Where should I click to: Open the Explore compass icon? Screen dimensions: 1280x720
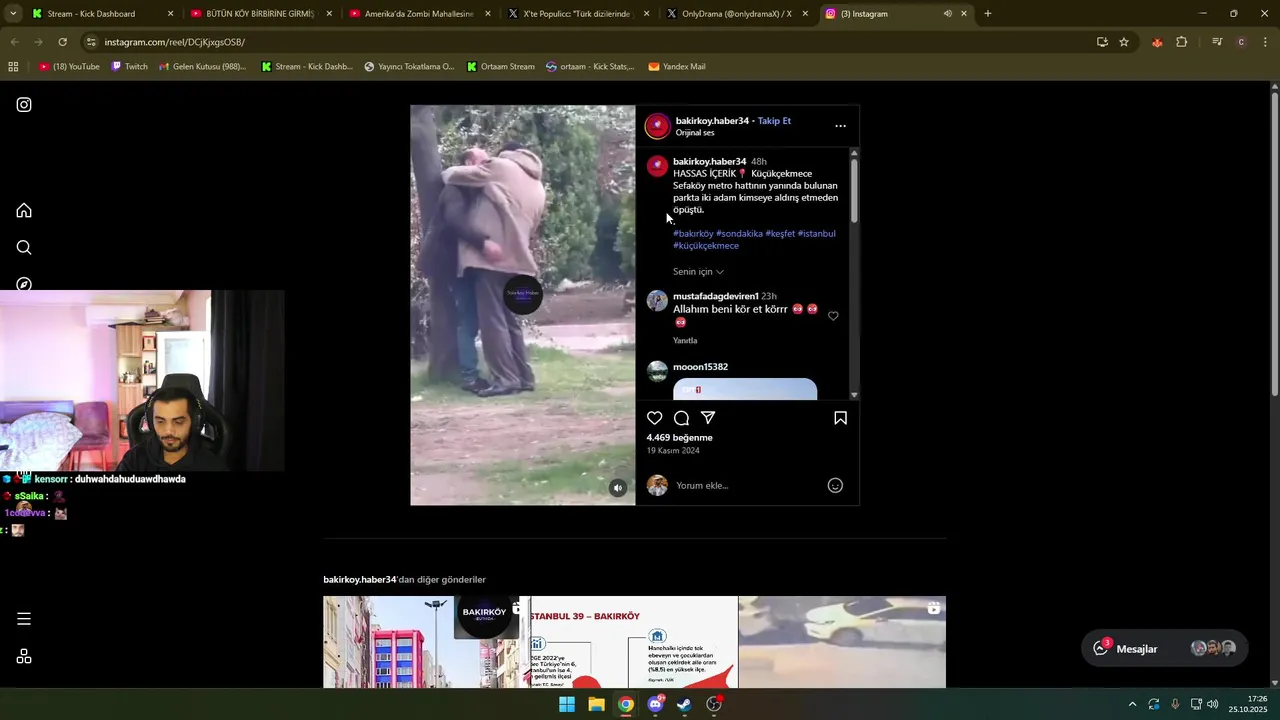tap(24, 284)
